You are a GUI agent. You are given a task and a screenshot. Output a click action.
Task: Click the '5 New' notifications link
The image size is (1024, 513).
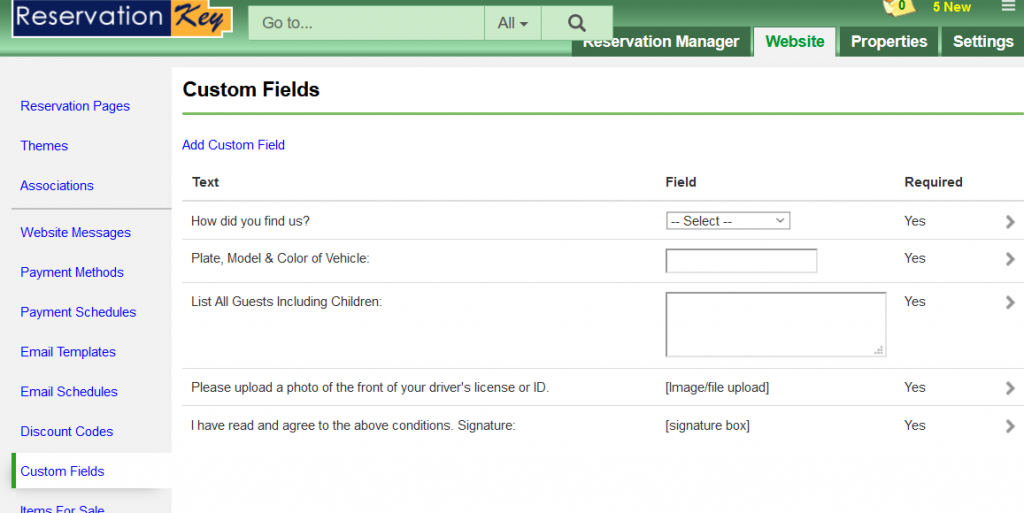click(951, 7)
